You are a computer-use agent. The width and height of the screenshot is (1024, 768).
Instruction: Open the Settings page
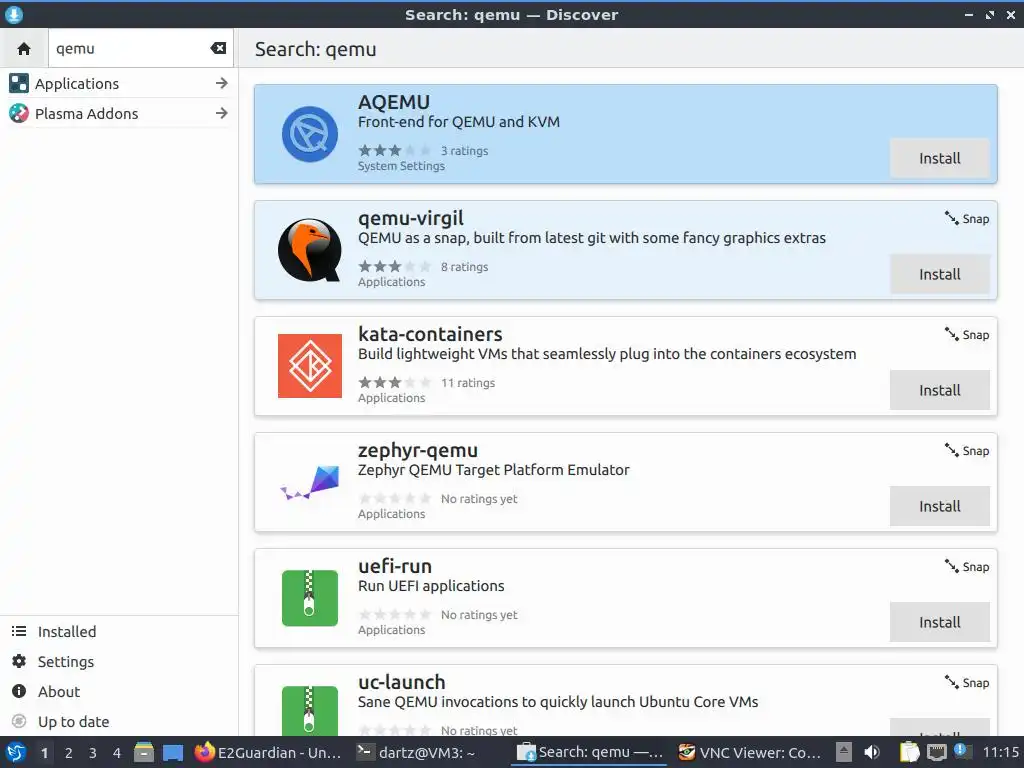119,662
